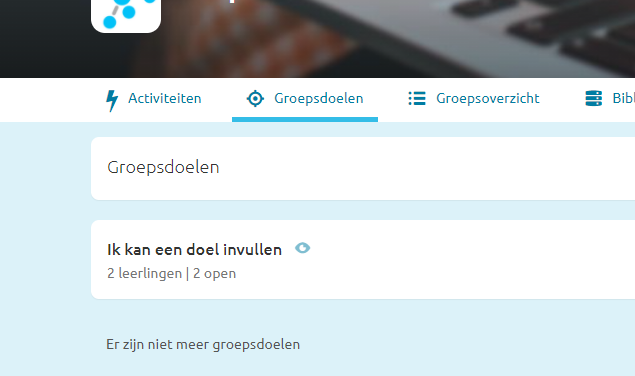Click the lightning bolt Activiteiten icon
Screen dimensions: 635x376
pyautogui.click(x=112, y=100)
